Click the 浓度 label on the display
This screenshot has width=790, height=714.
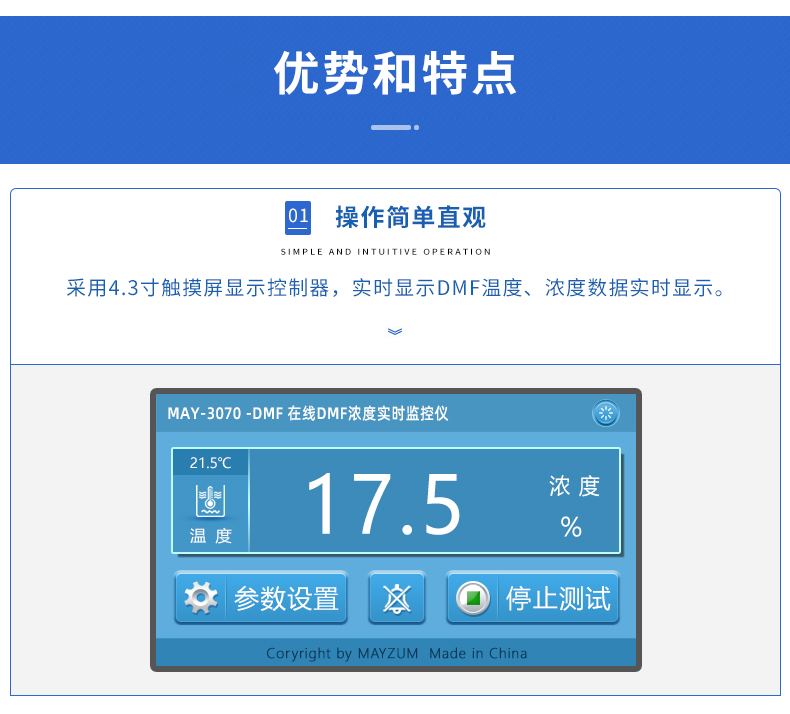click(574, 487)
